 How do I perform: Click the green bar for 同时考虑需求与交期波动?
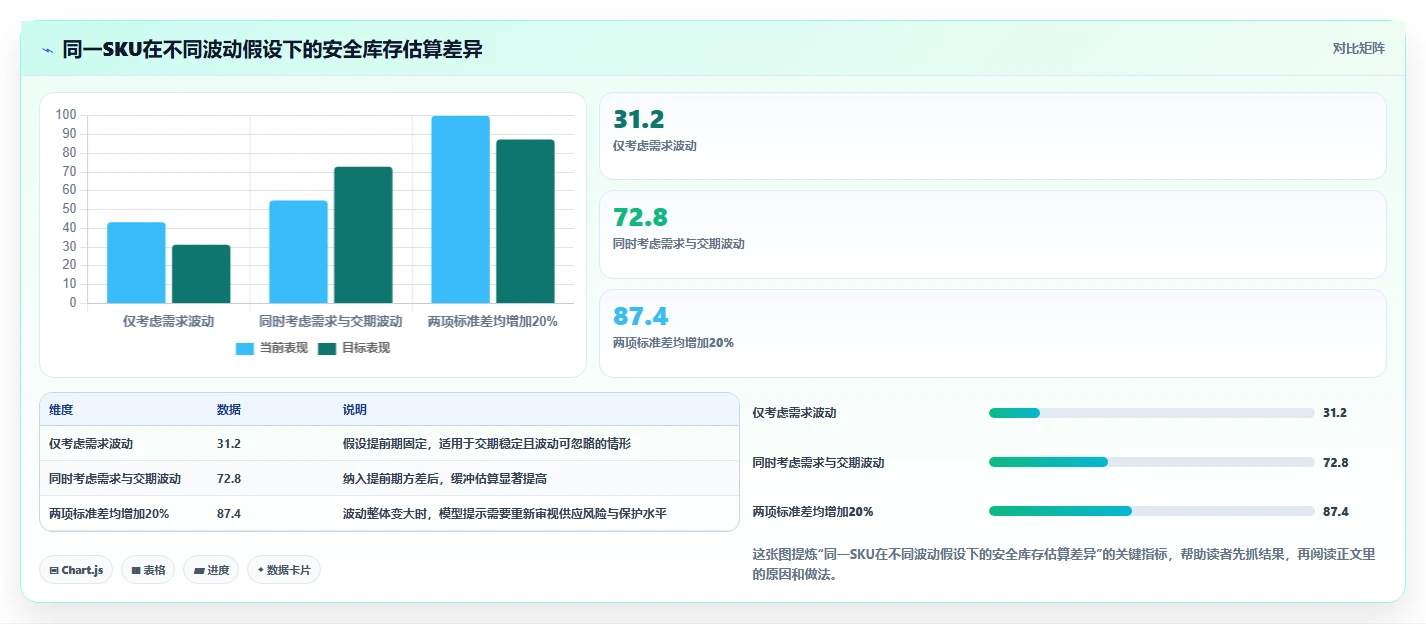point(363,235)
